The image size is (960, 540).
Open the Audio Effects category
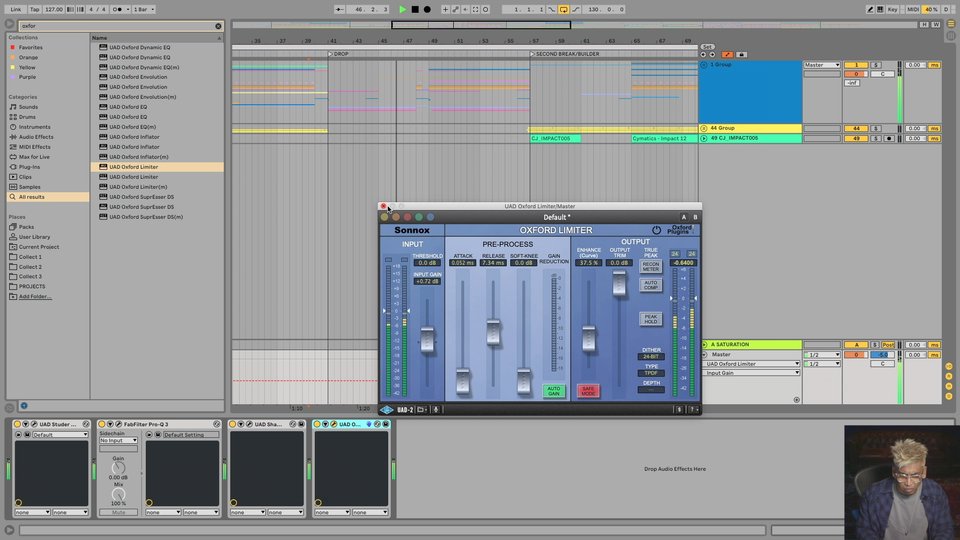36,137
